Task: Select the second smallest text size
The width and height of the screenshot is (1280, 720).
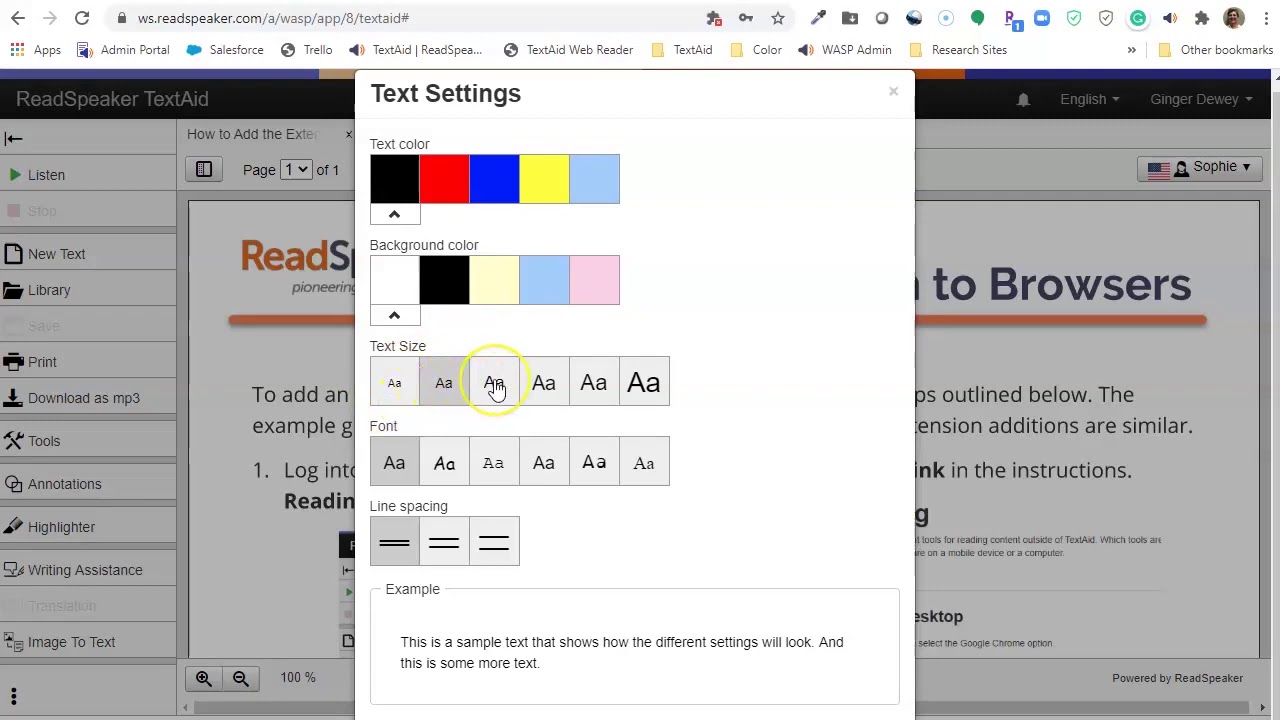Action: 445,382
